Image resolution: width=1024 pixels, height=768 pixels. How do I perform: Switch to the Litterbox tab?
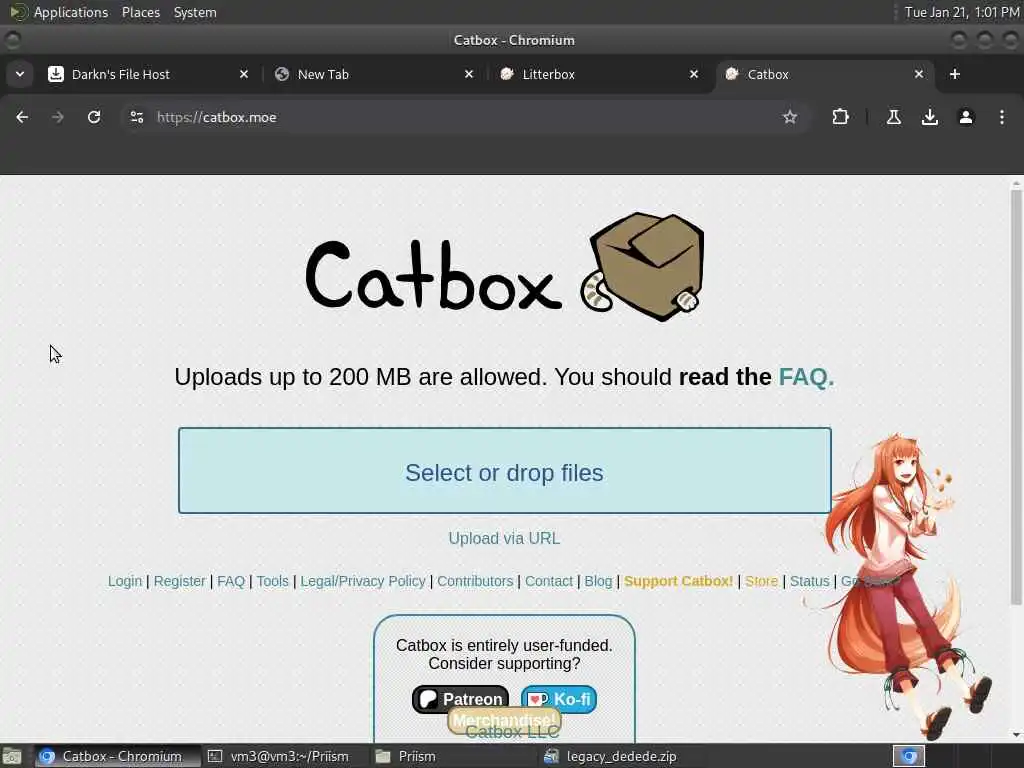pyautogui.click(x=599, y=74)
